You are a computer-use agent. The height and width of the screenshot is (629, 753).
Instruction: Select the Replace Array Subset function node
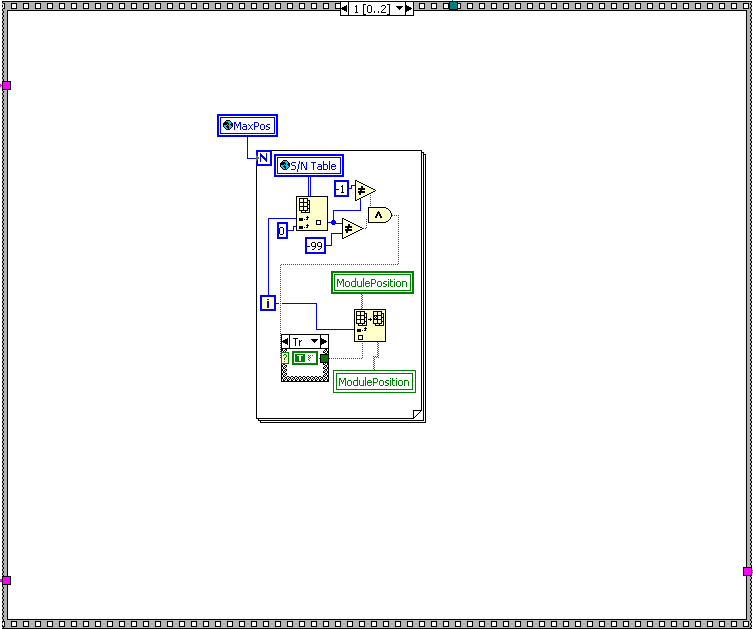[x=370, y=325]
